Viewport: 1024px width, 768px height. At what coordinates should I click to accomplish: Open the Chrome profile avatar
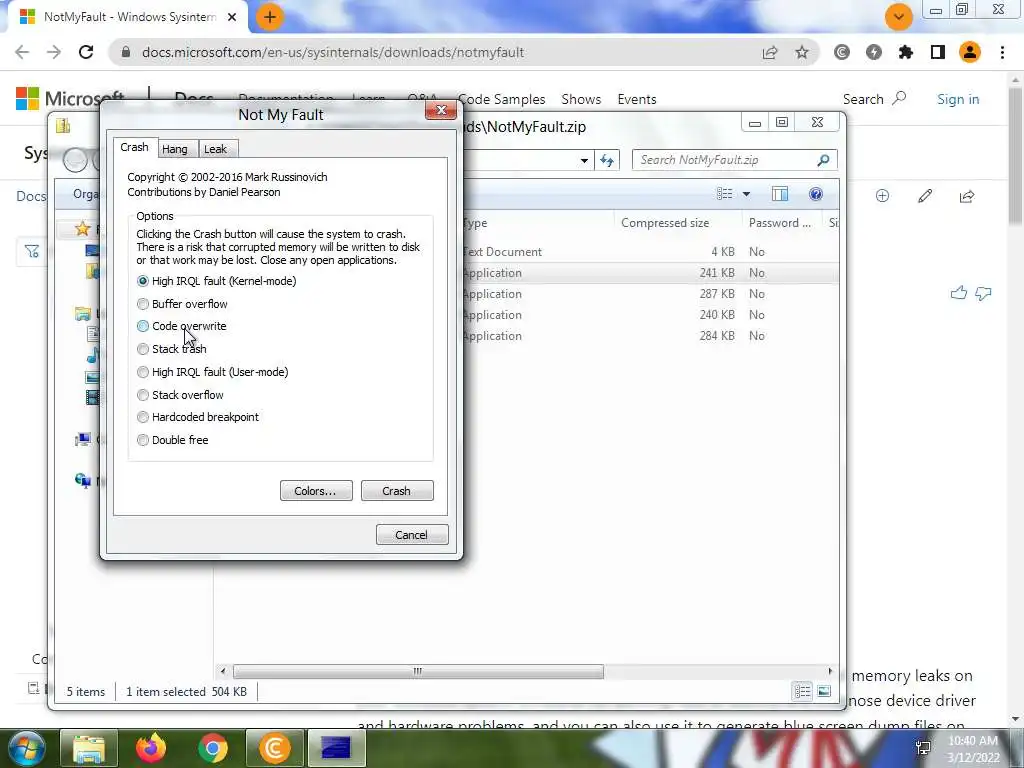point(970,52)
